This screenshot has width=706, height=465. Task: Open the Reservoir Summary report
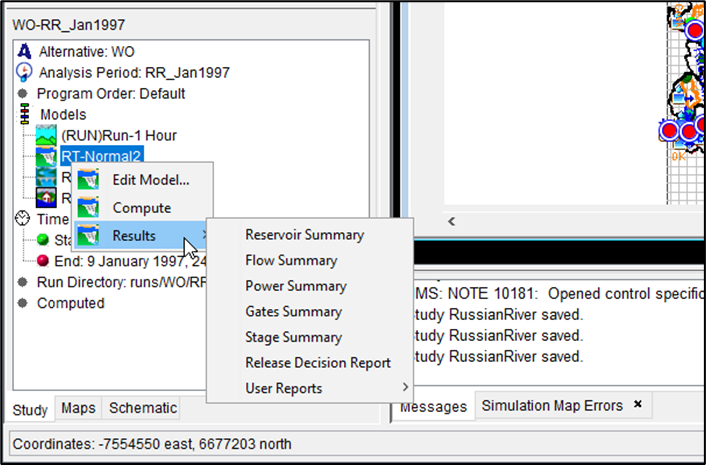pyautogui.click(x=304, y=235)
